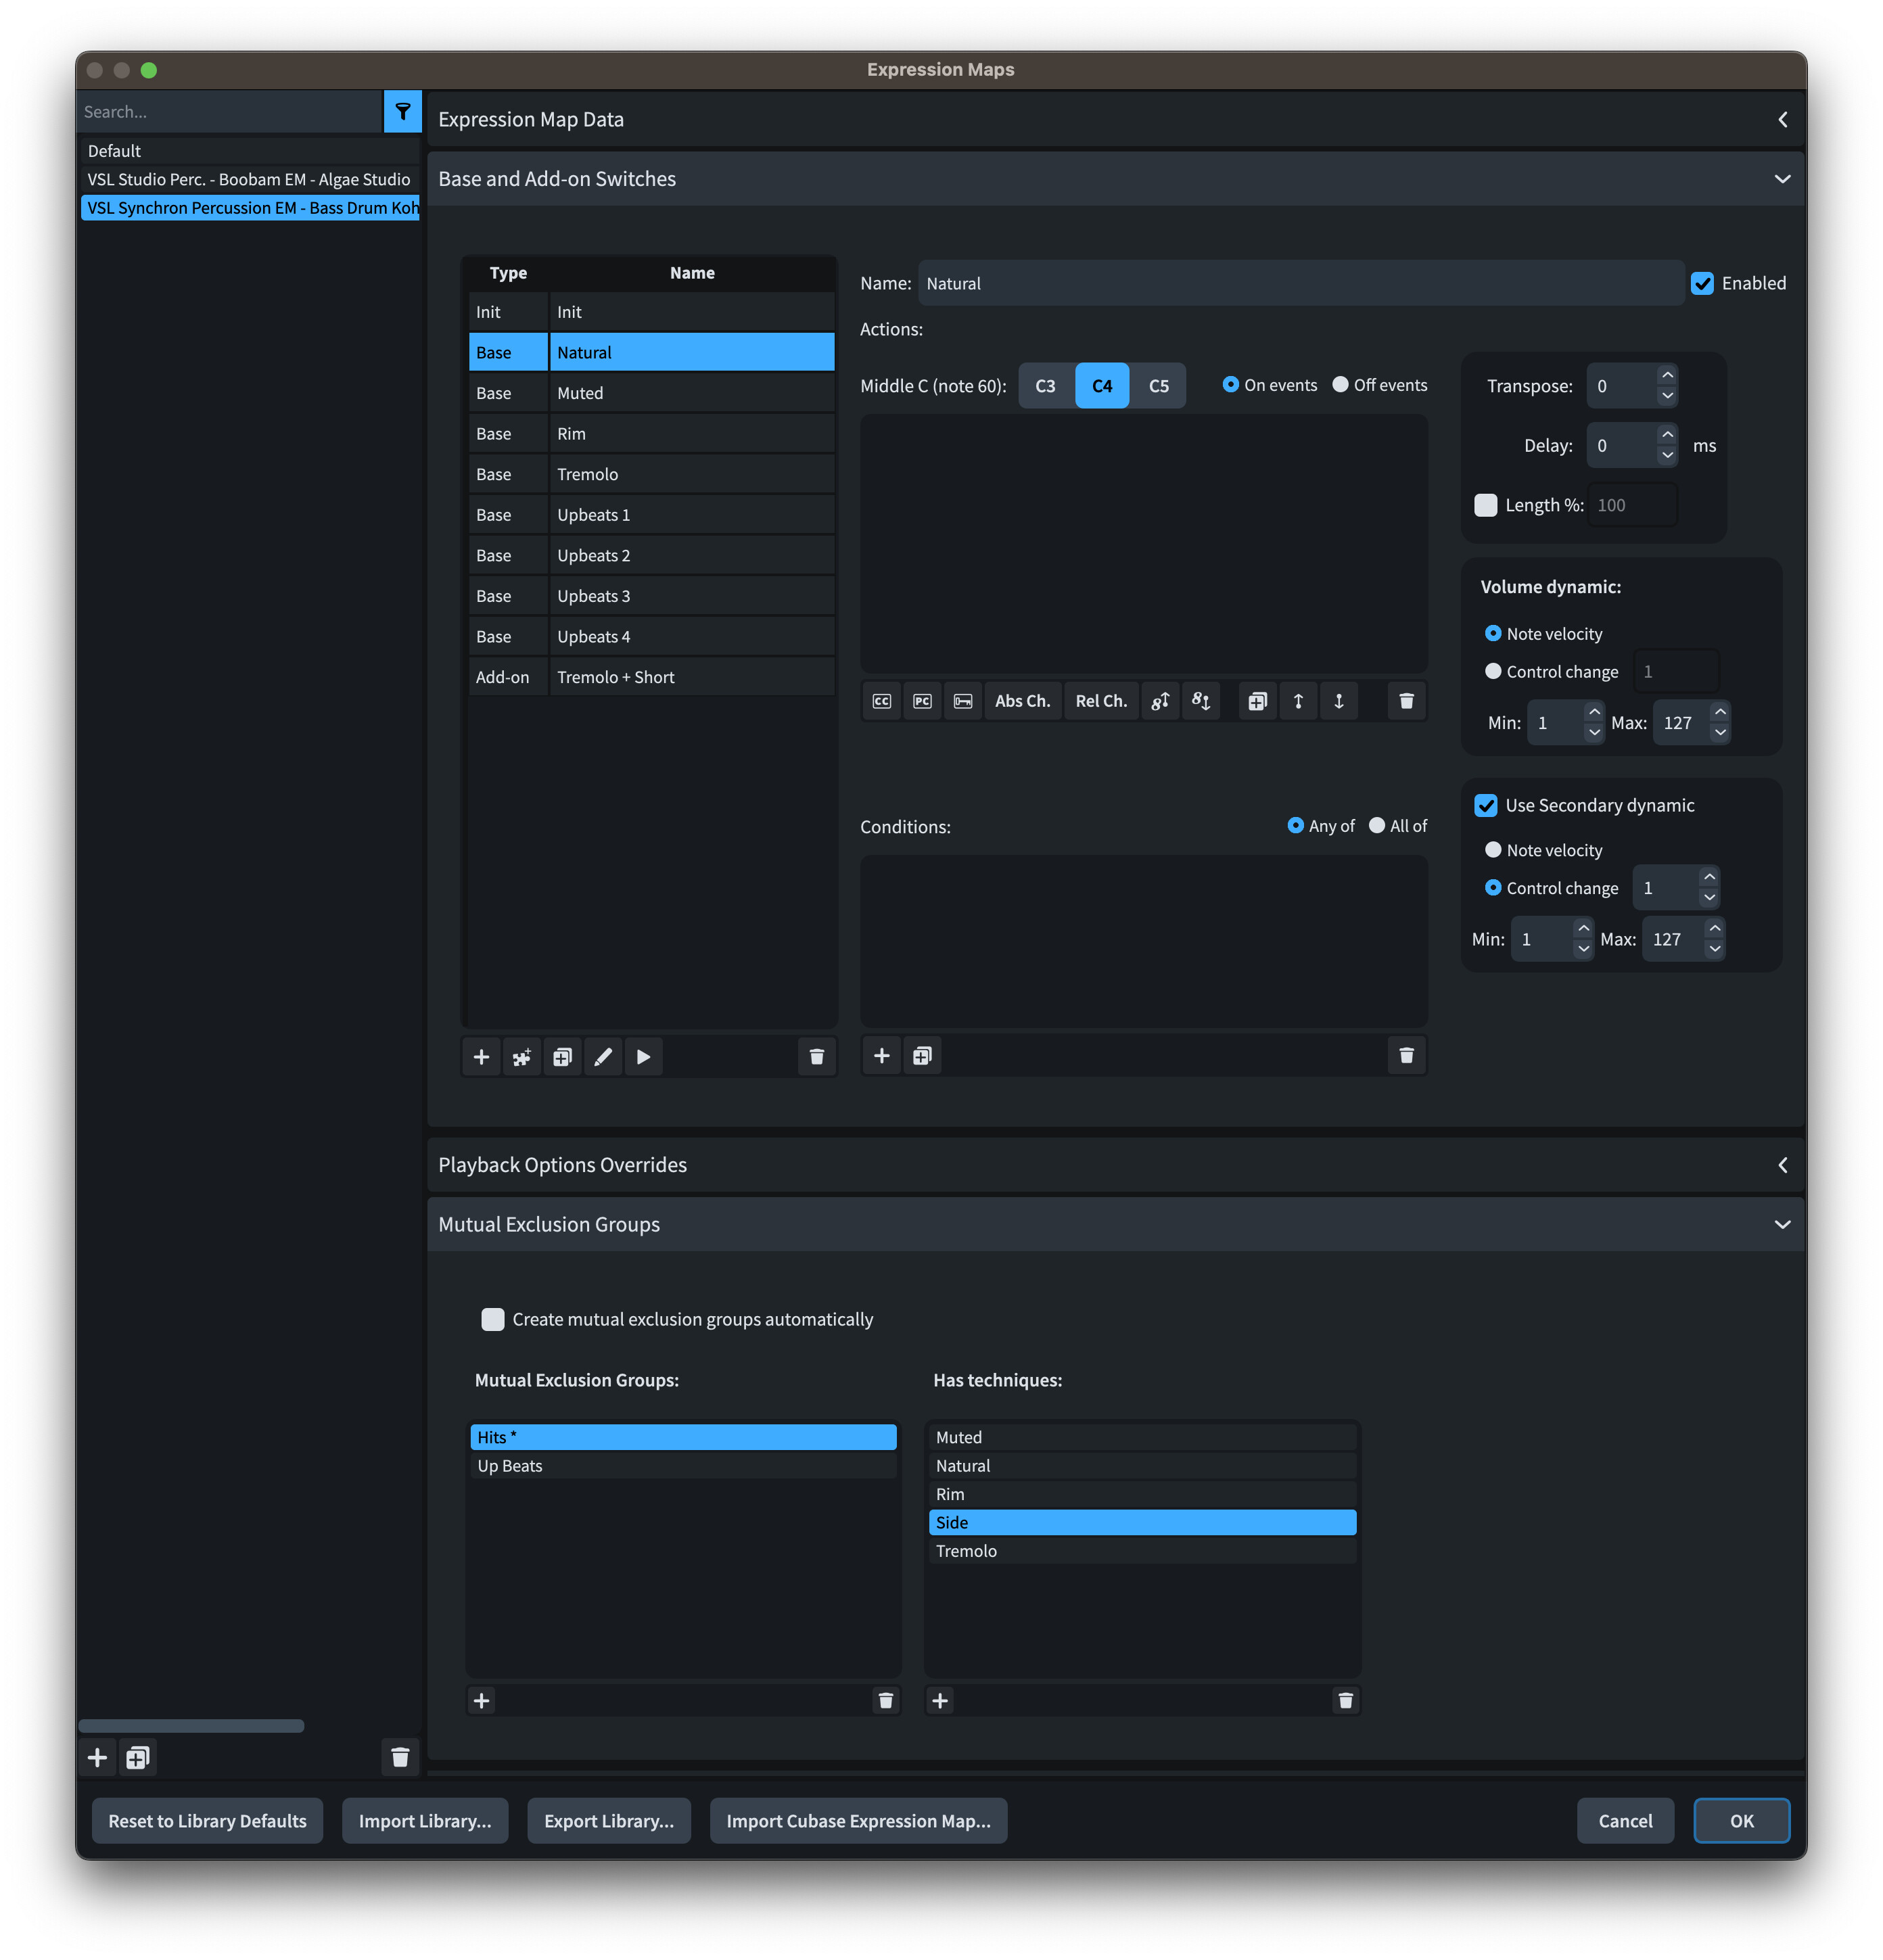Select the Off events radio button
1883x1960 pixels.
click(x=1340, y=385)
